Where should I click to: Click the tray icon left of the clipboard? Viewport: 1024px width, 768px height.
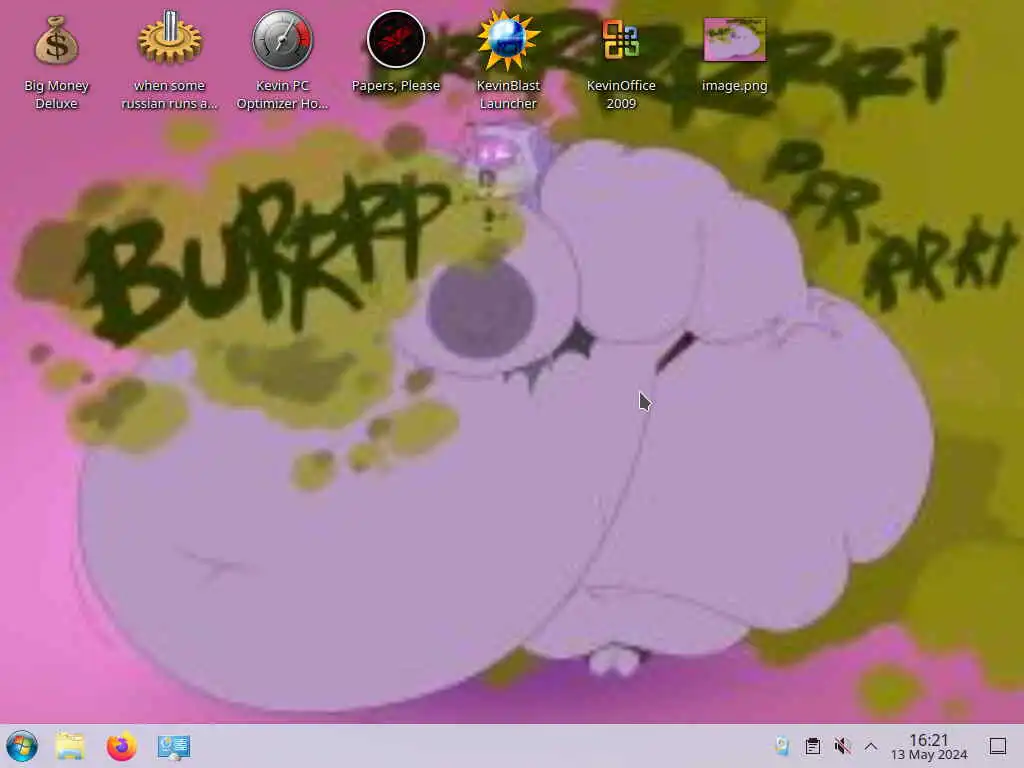point(782,746)
